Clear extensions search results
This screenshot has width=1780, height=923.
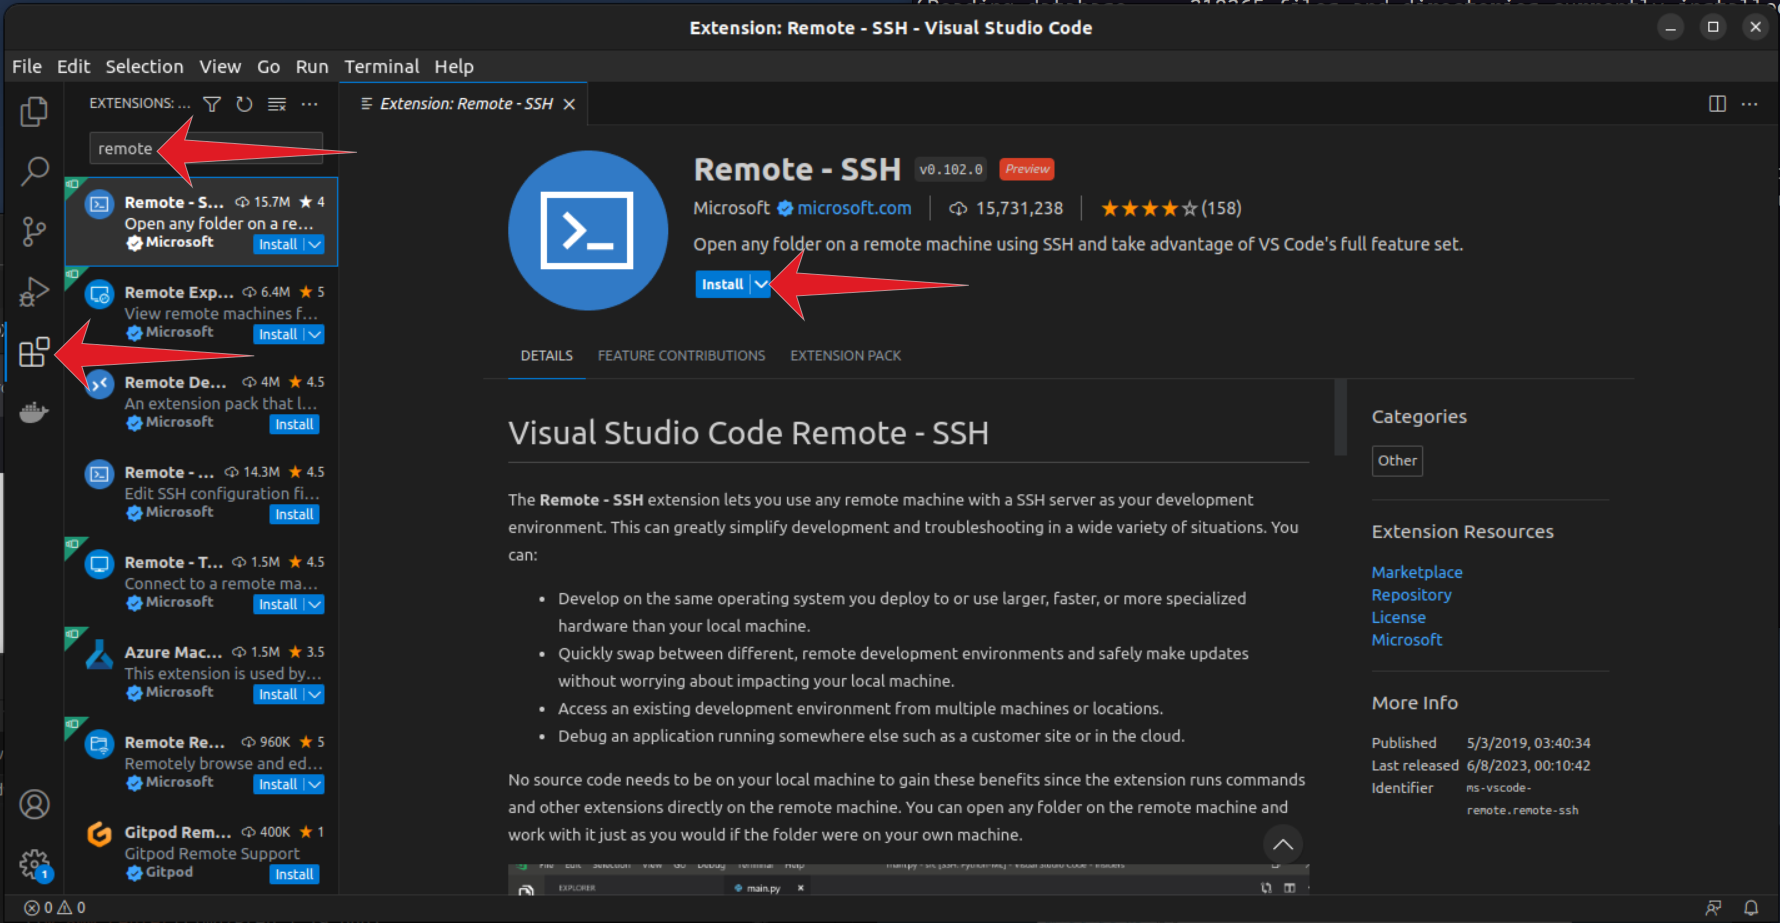click(x=277, y=104)
